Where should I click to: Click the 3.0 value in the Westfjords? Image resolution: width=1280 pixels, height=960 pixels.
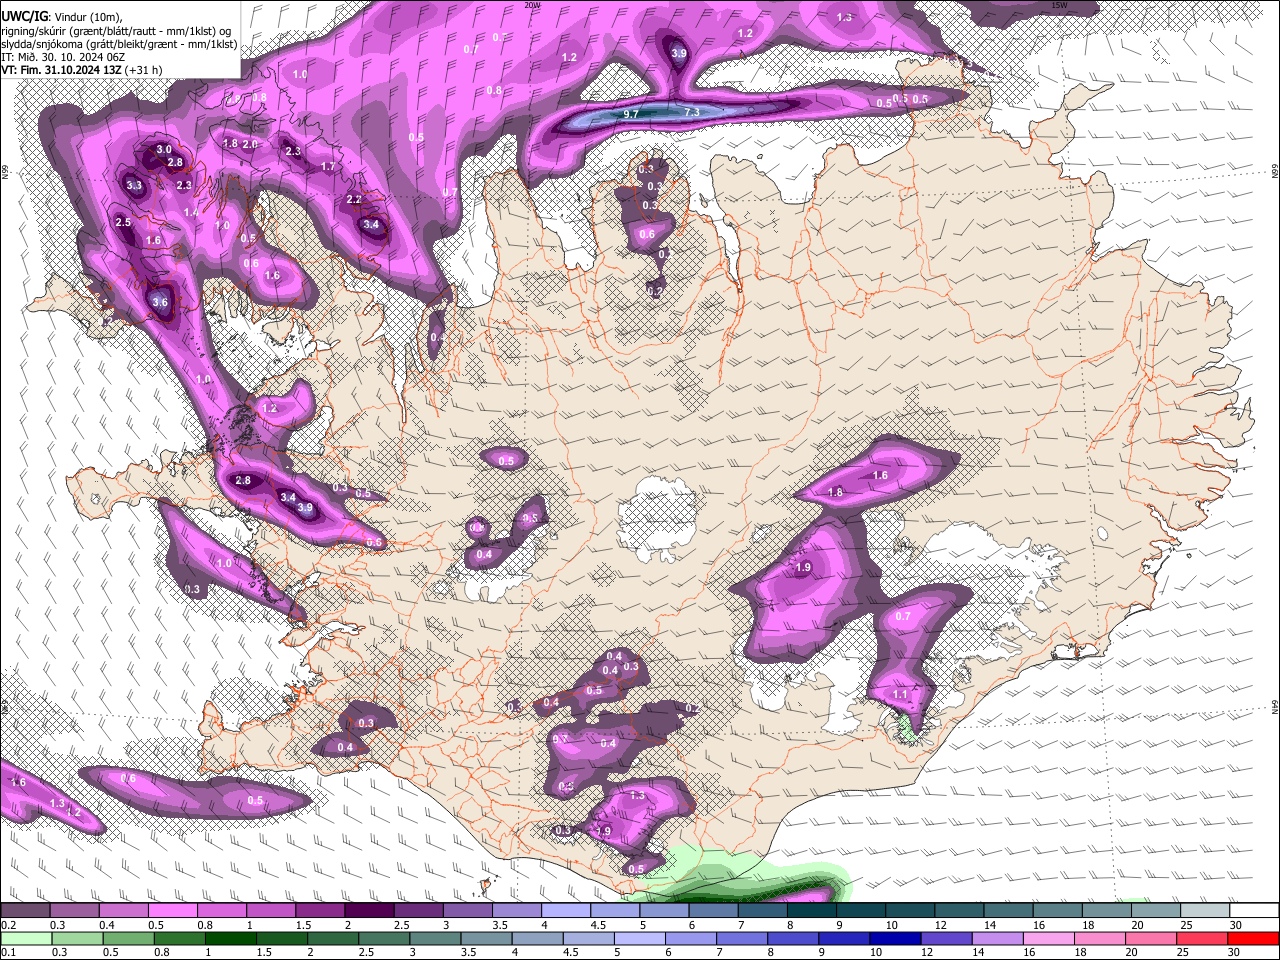164,150
